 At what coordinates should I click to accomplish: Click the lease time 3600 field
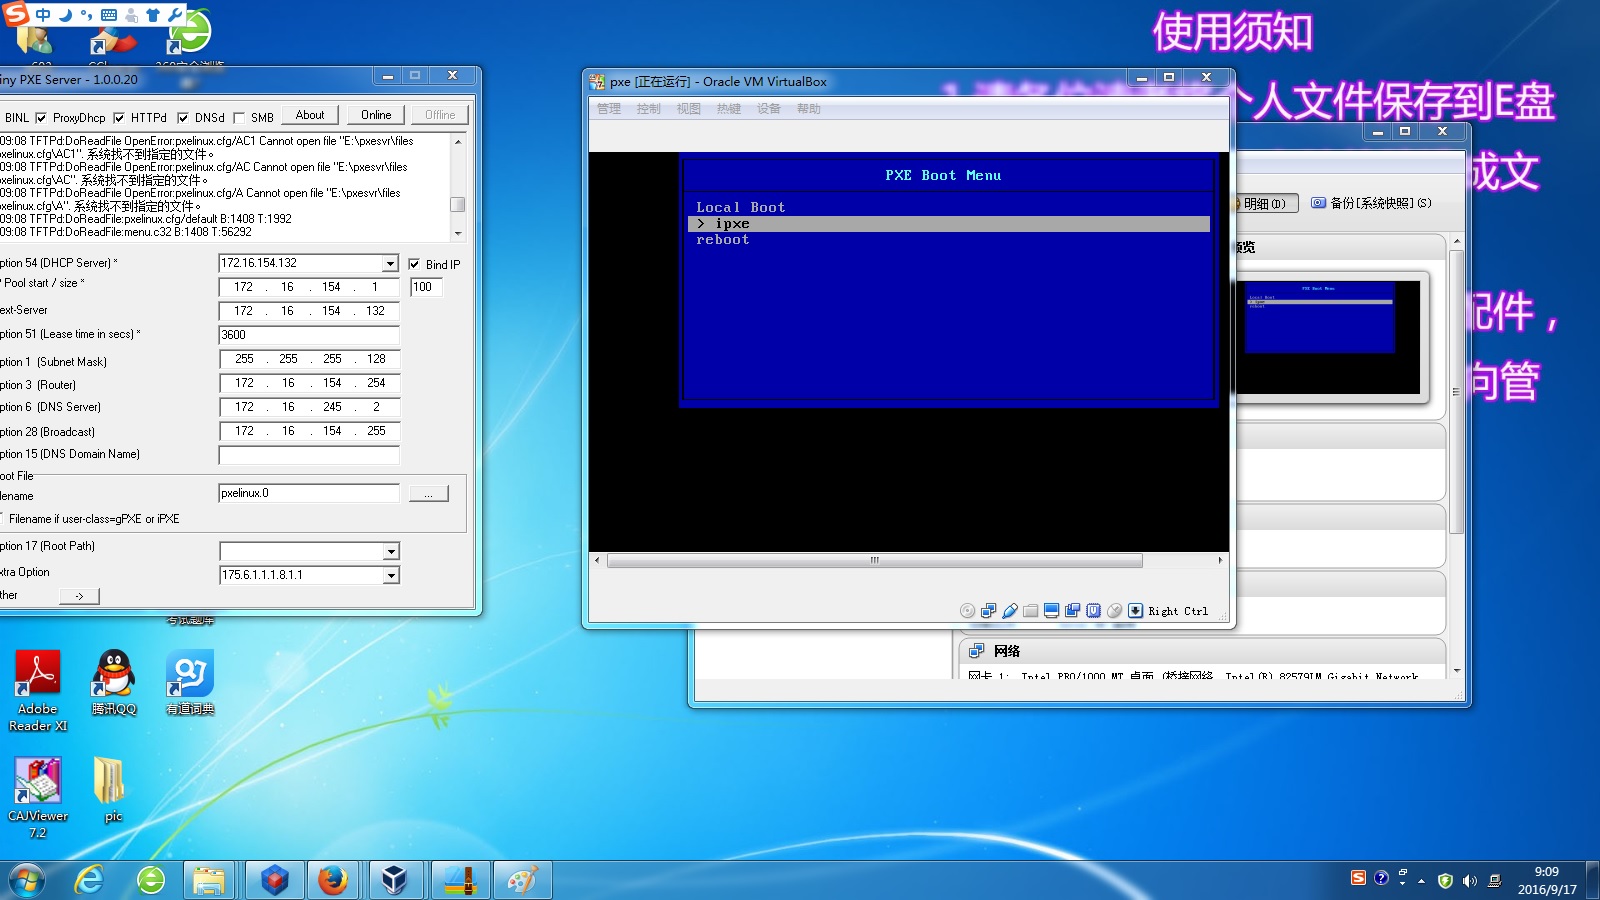309,335
